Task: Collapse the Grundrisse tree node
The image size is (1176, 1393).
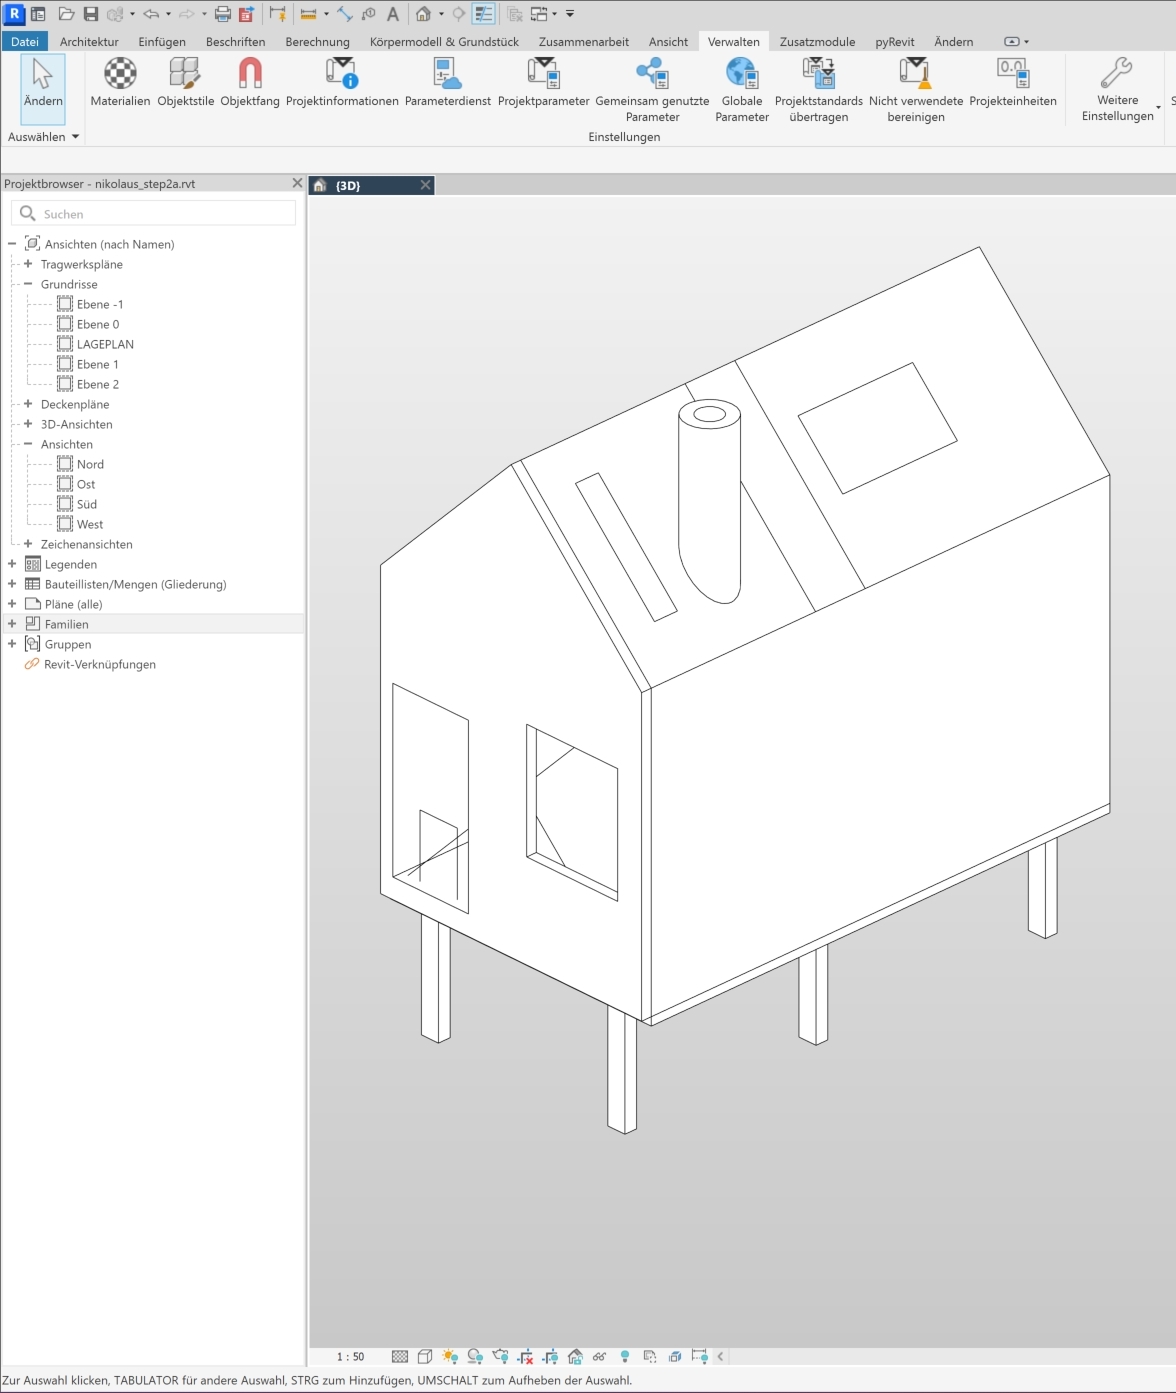Action: [28, 284]
